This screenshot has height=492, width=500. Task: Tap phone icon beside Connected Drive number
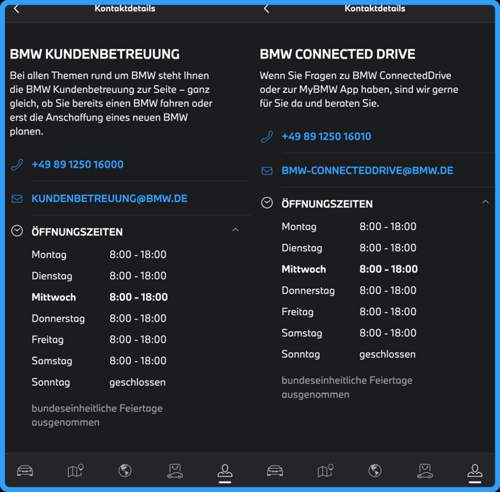tap(267, 137)
